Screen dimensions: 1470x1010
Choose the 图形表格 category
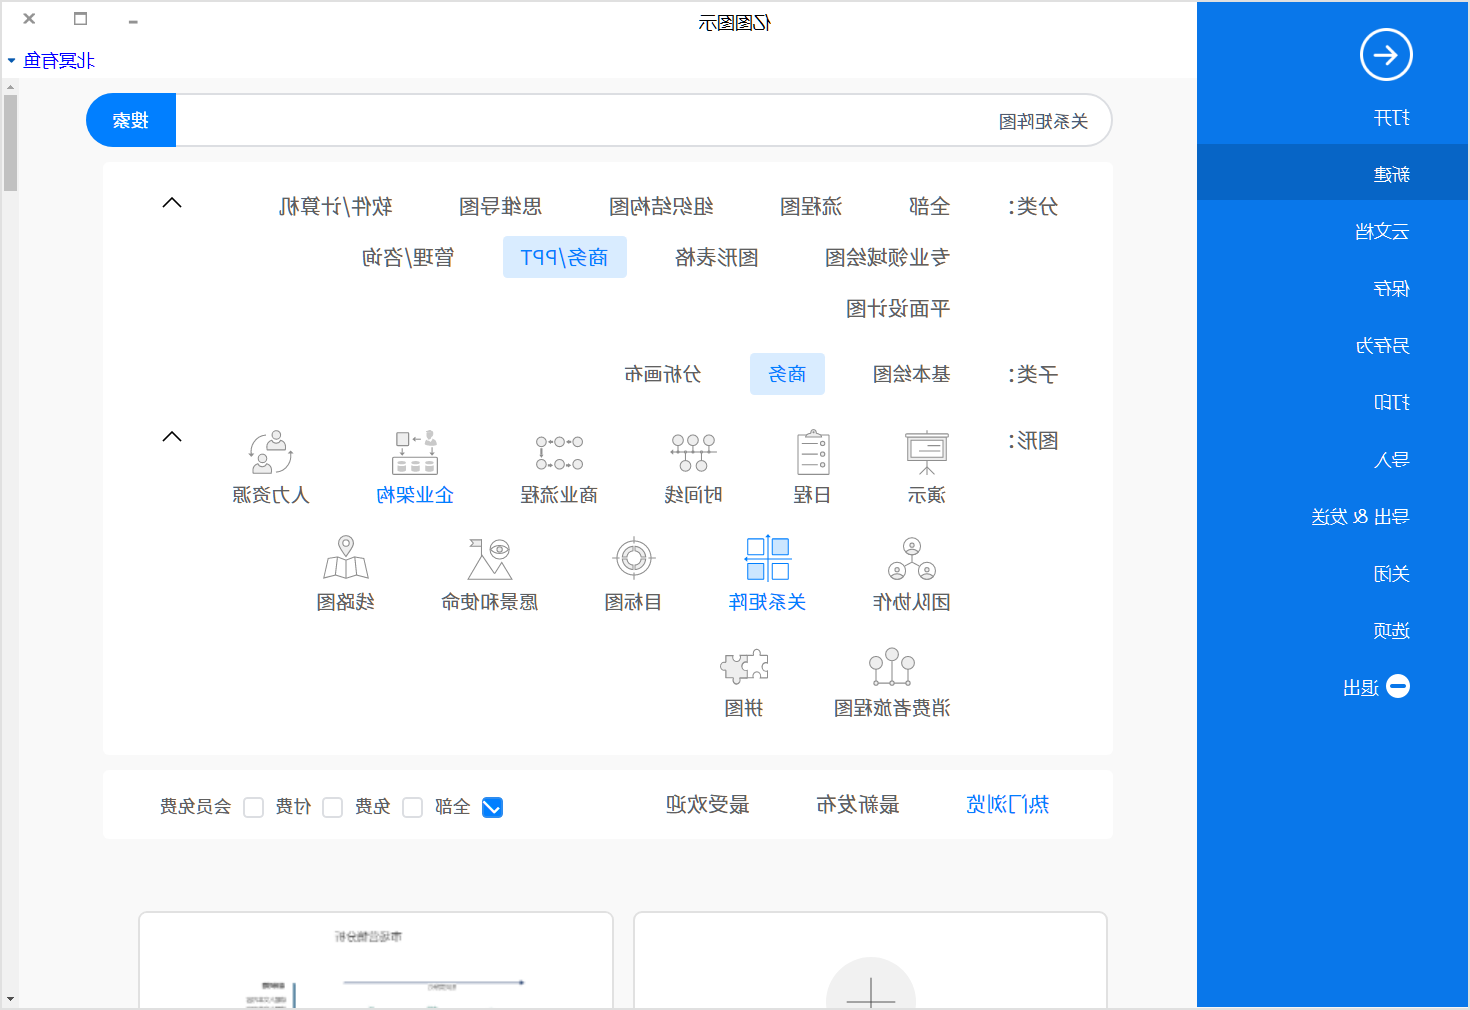(x=717, y=257)
